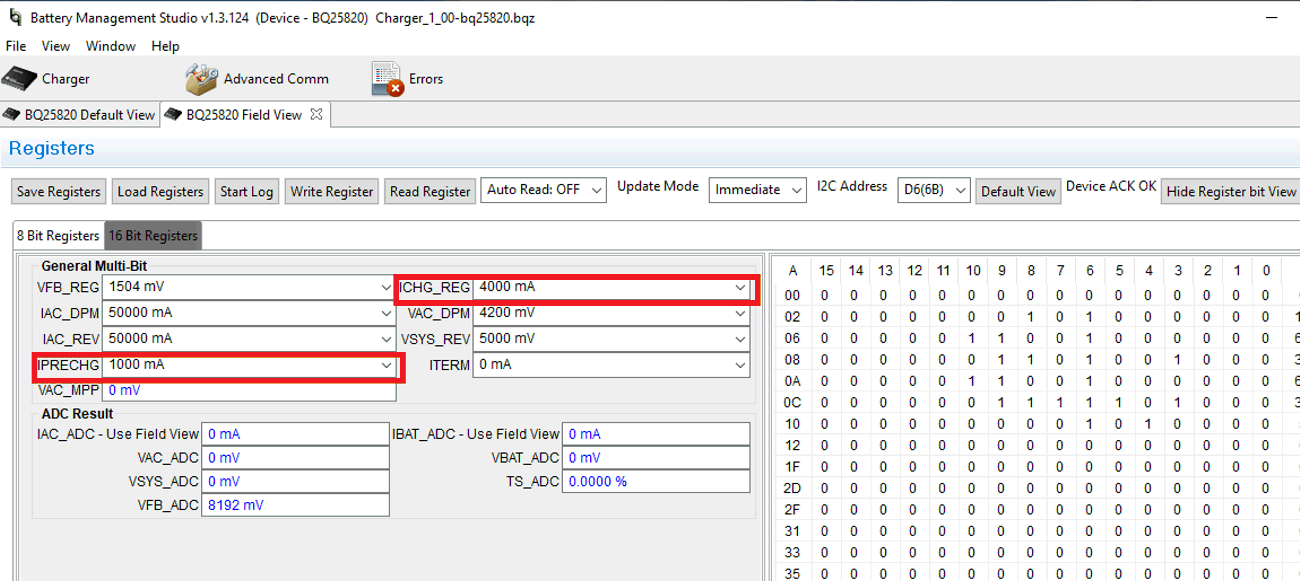Open the Update Mode Immediate dropdown

[x=757, y=190]
